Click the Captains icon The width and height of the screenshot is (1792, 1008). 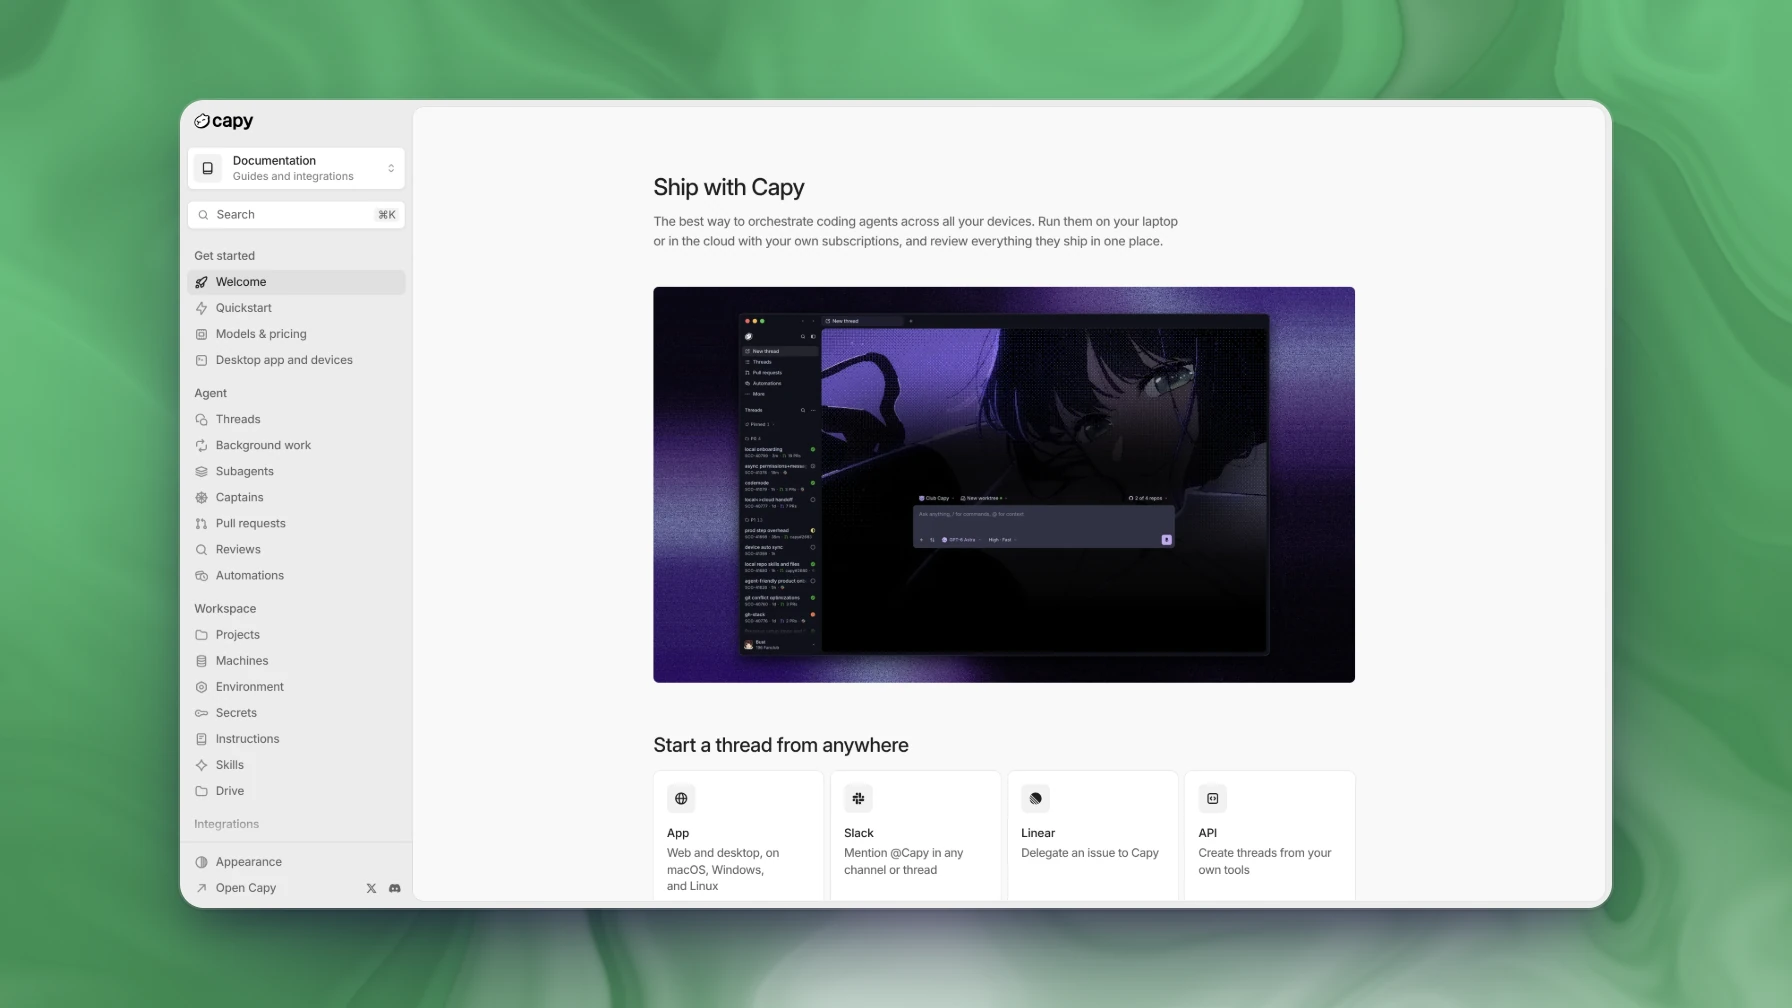click(x=201, y=497)
